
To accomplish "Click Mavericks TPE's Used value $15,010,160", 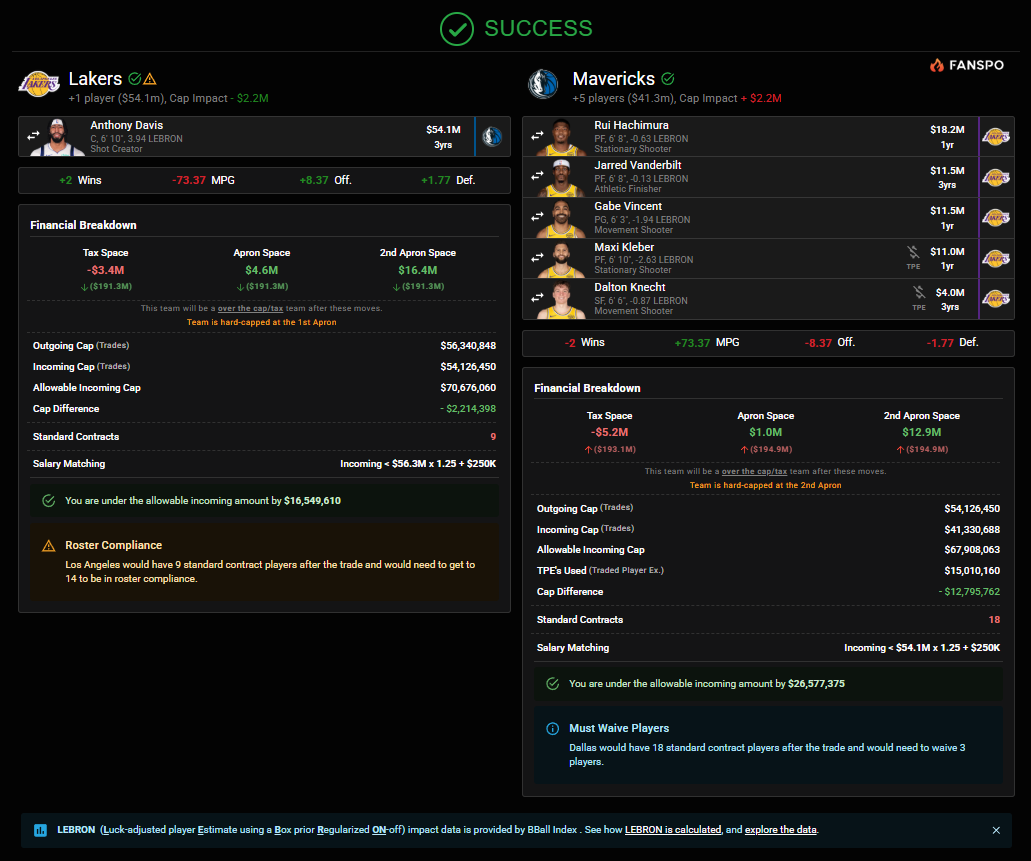I will [x=972, y=571].
